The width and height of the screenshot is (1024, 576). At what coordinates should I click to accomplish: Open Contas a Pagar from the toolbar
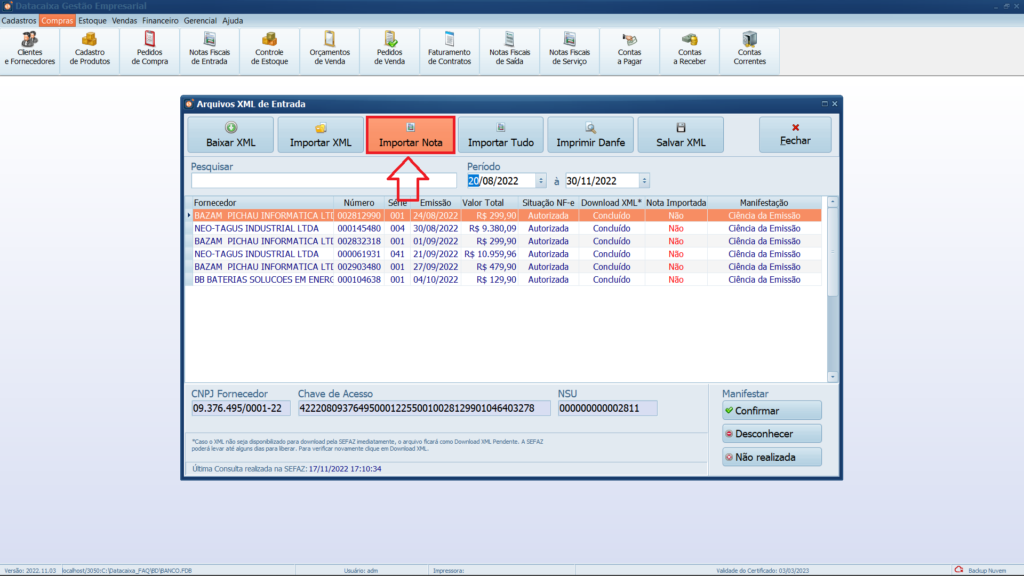click(x=630, y=49)
